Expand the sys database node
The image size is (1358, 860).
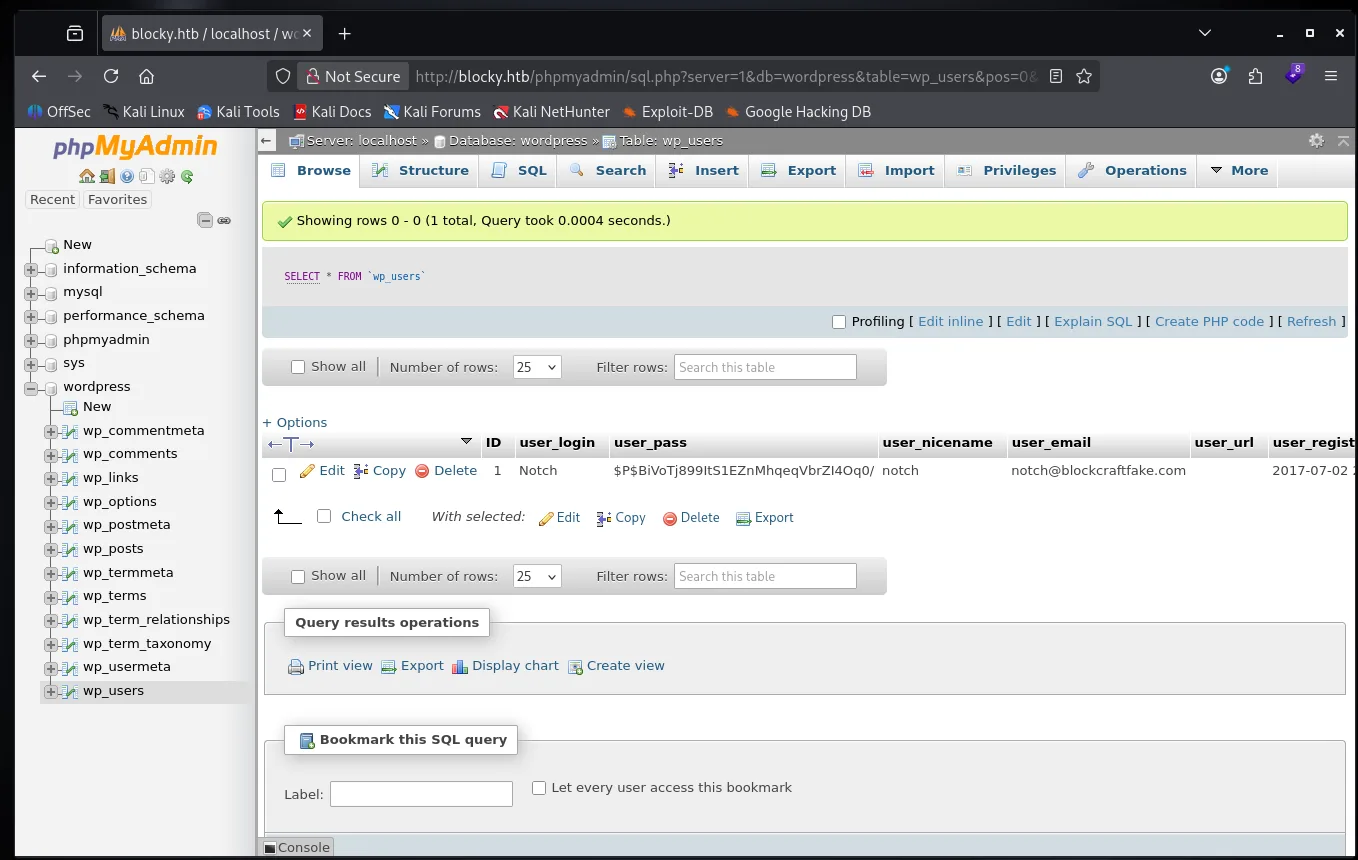[x=31, y=365]
